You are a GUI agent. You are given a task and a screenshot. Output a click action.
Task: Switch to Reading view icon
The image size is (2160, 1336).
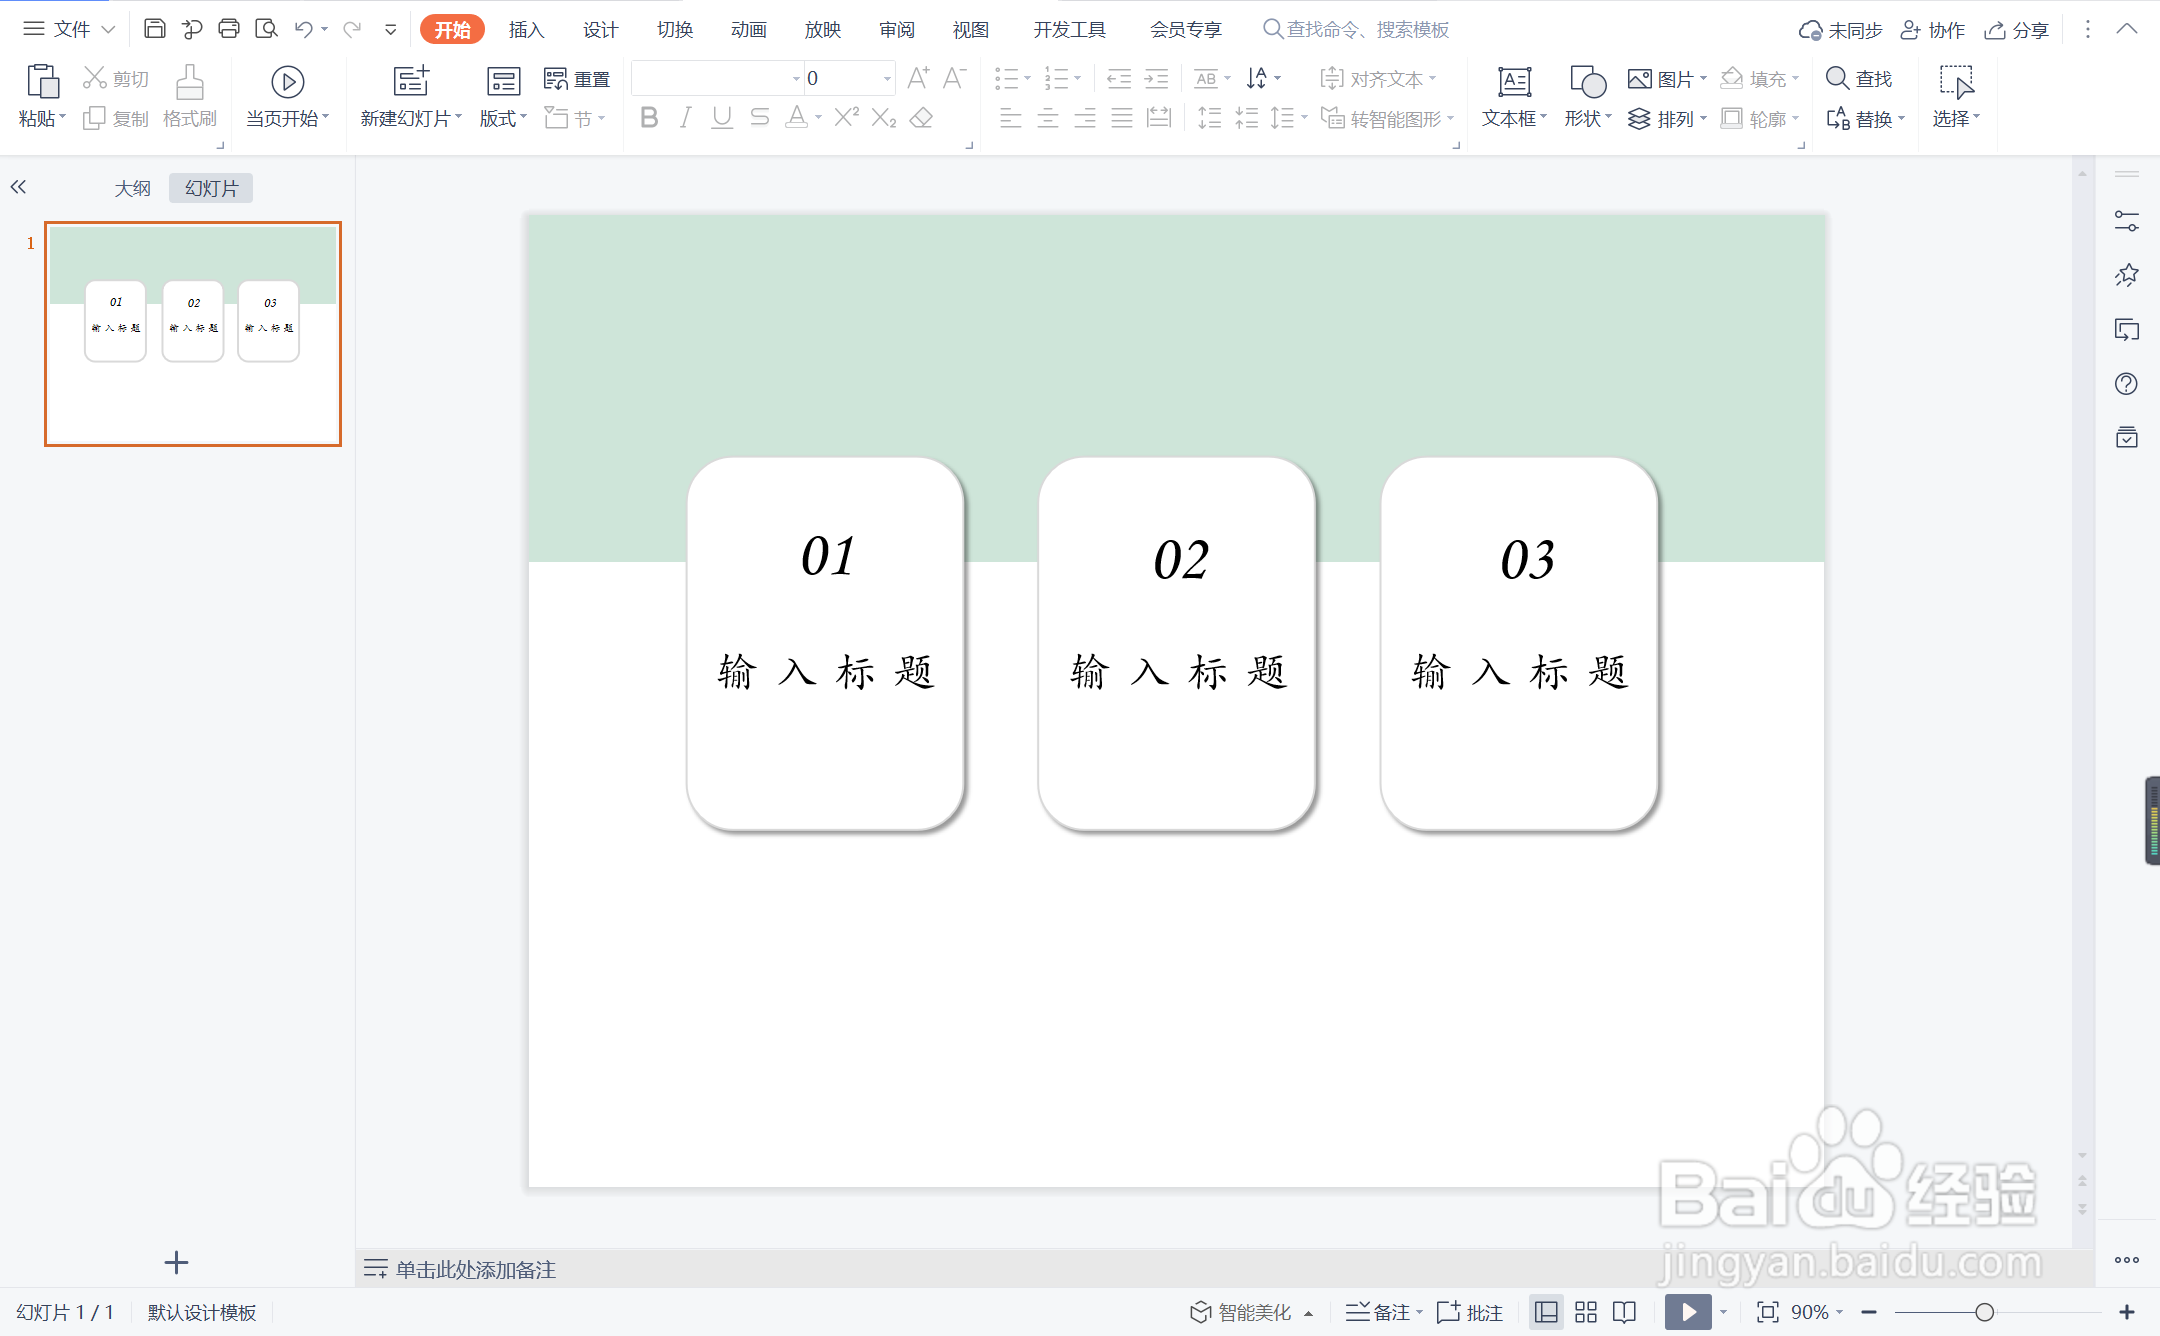pyautogui.click(x=1624, y=1312)
